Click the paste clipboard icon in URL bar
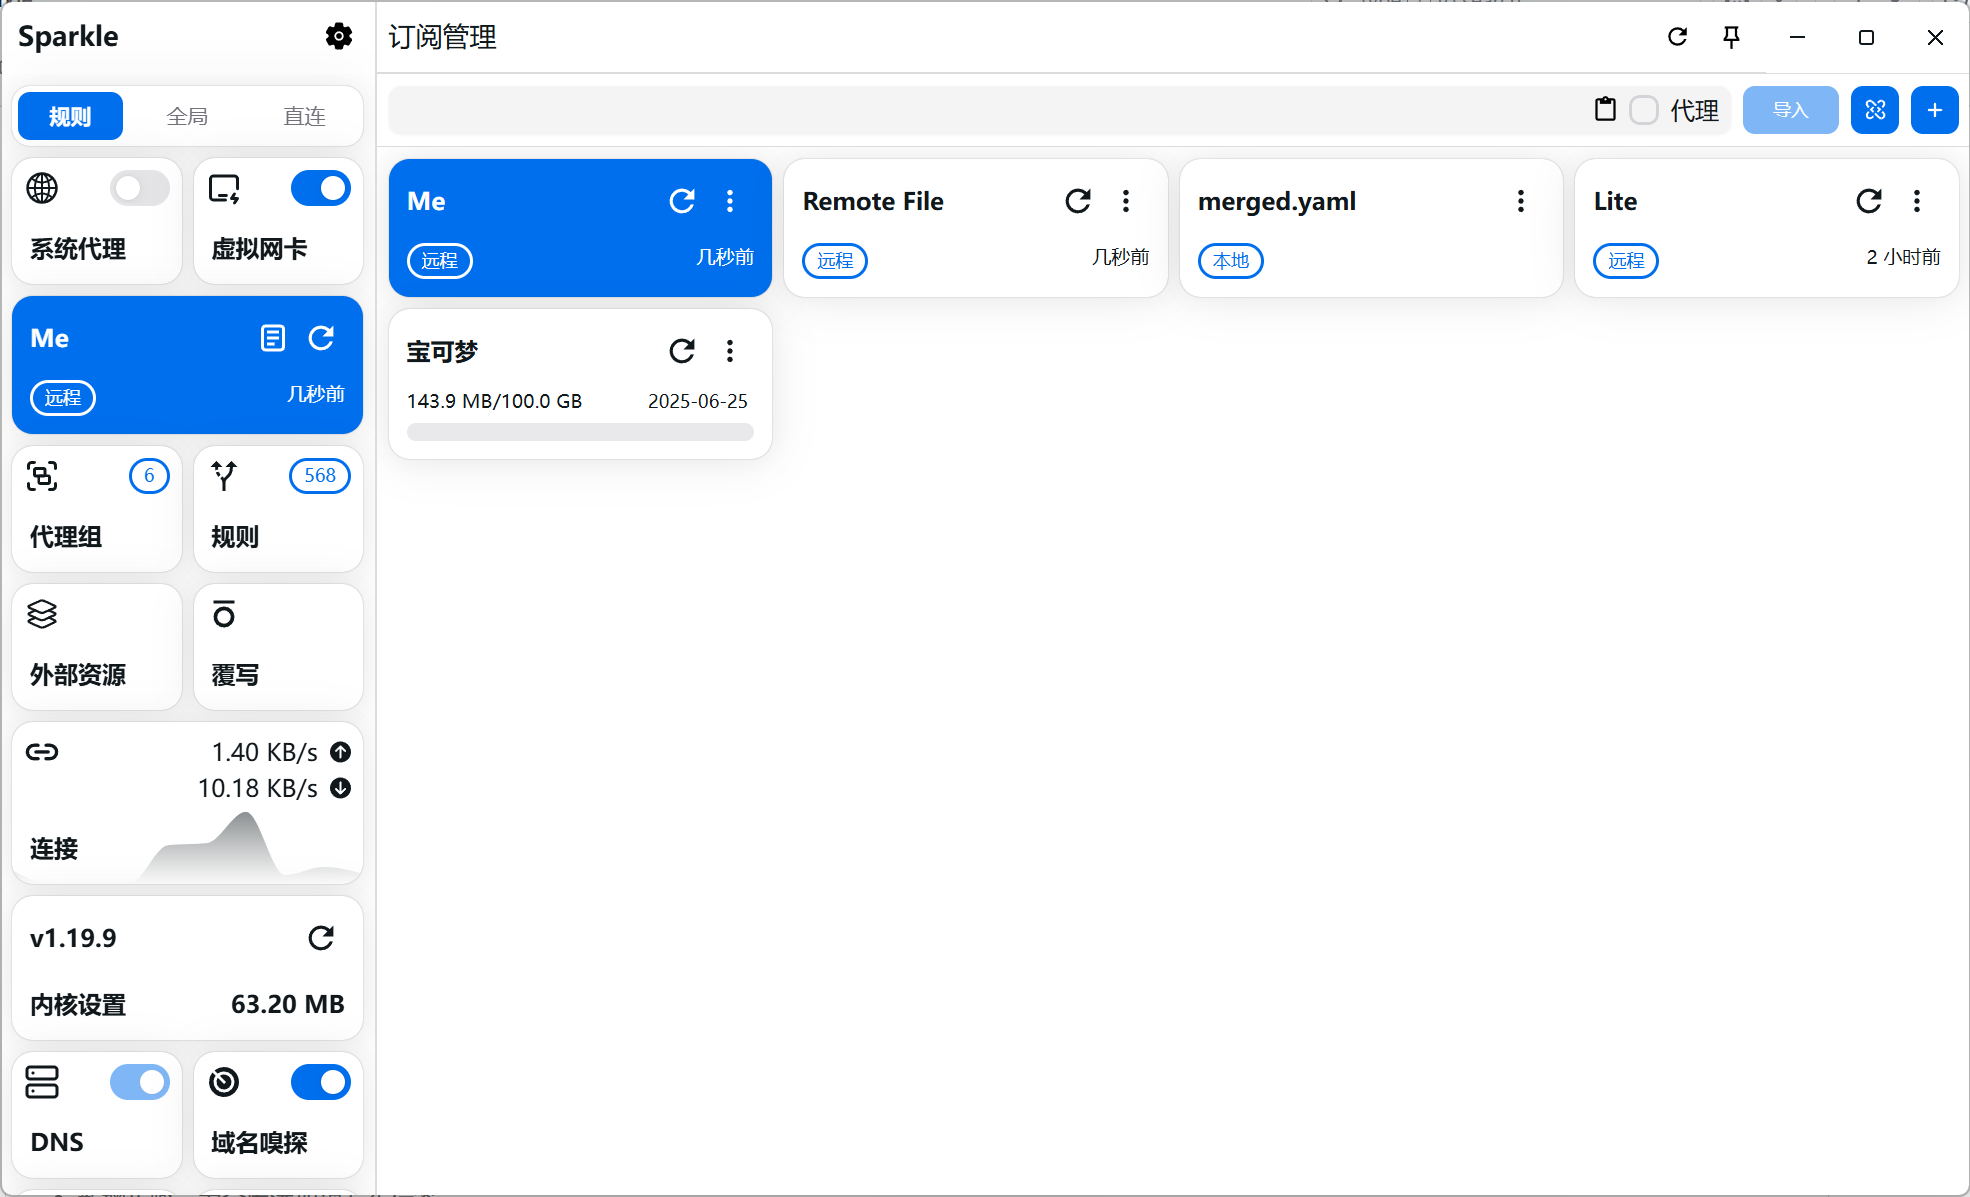The image size is (1970, 1197). (1605, 109)
